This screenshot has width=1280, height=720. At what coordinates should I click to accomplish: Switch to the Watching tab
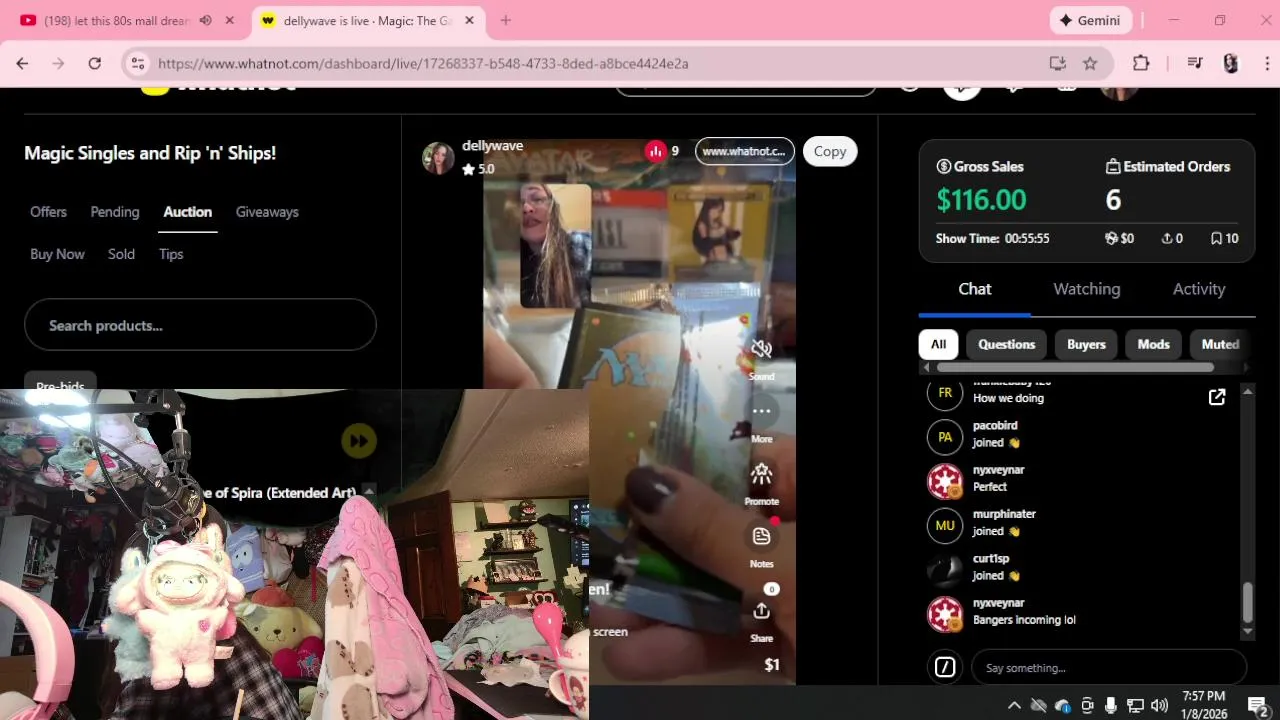tap(1086, 289)
